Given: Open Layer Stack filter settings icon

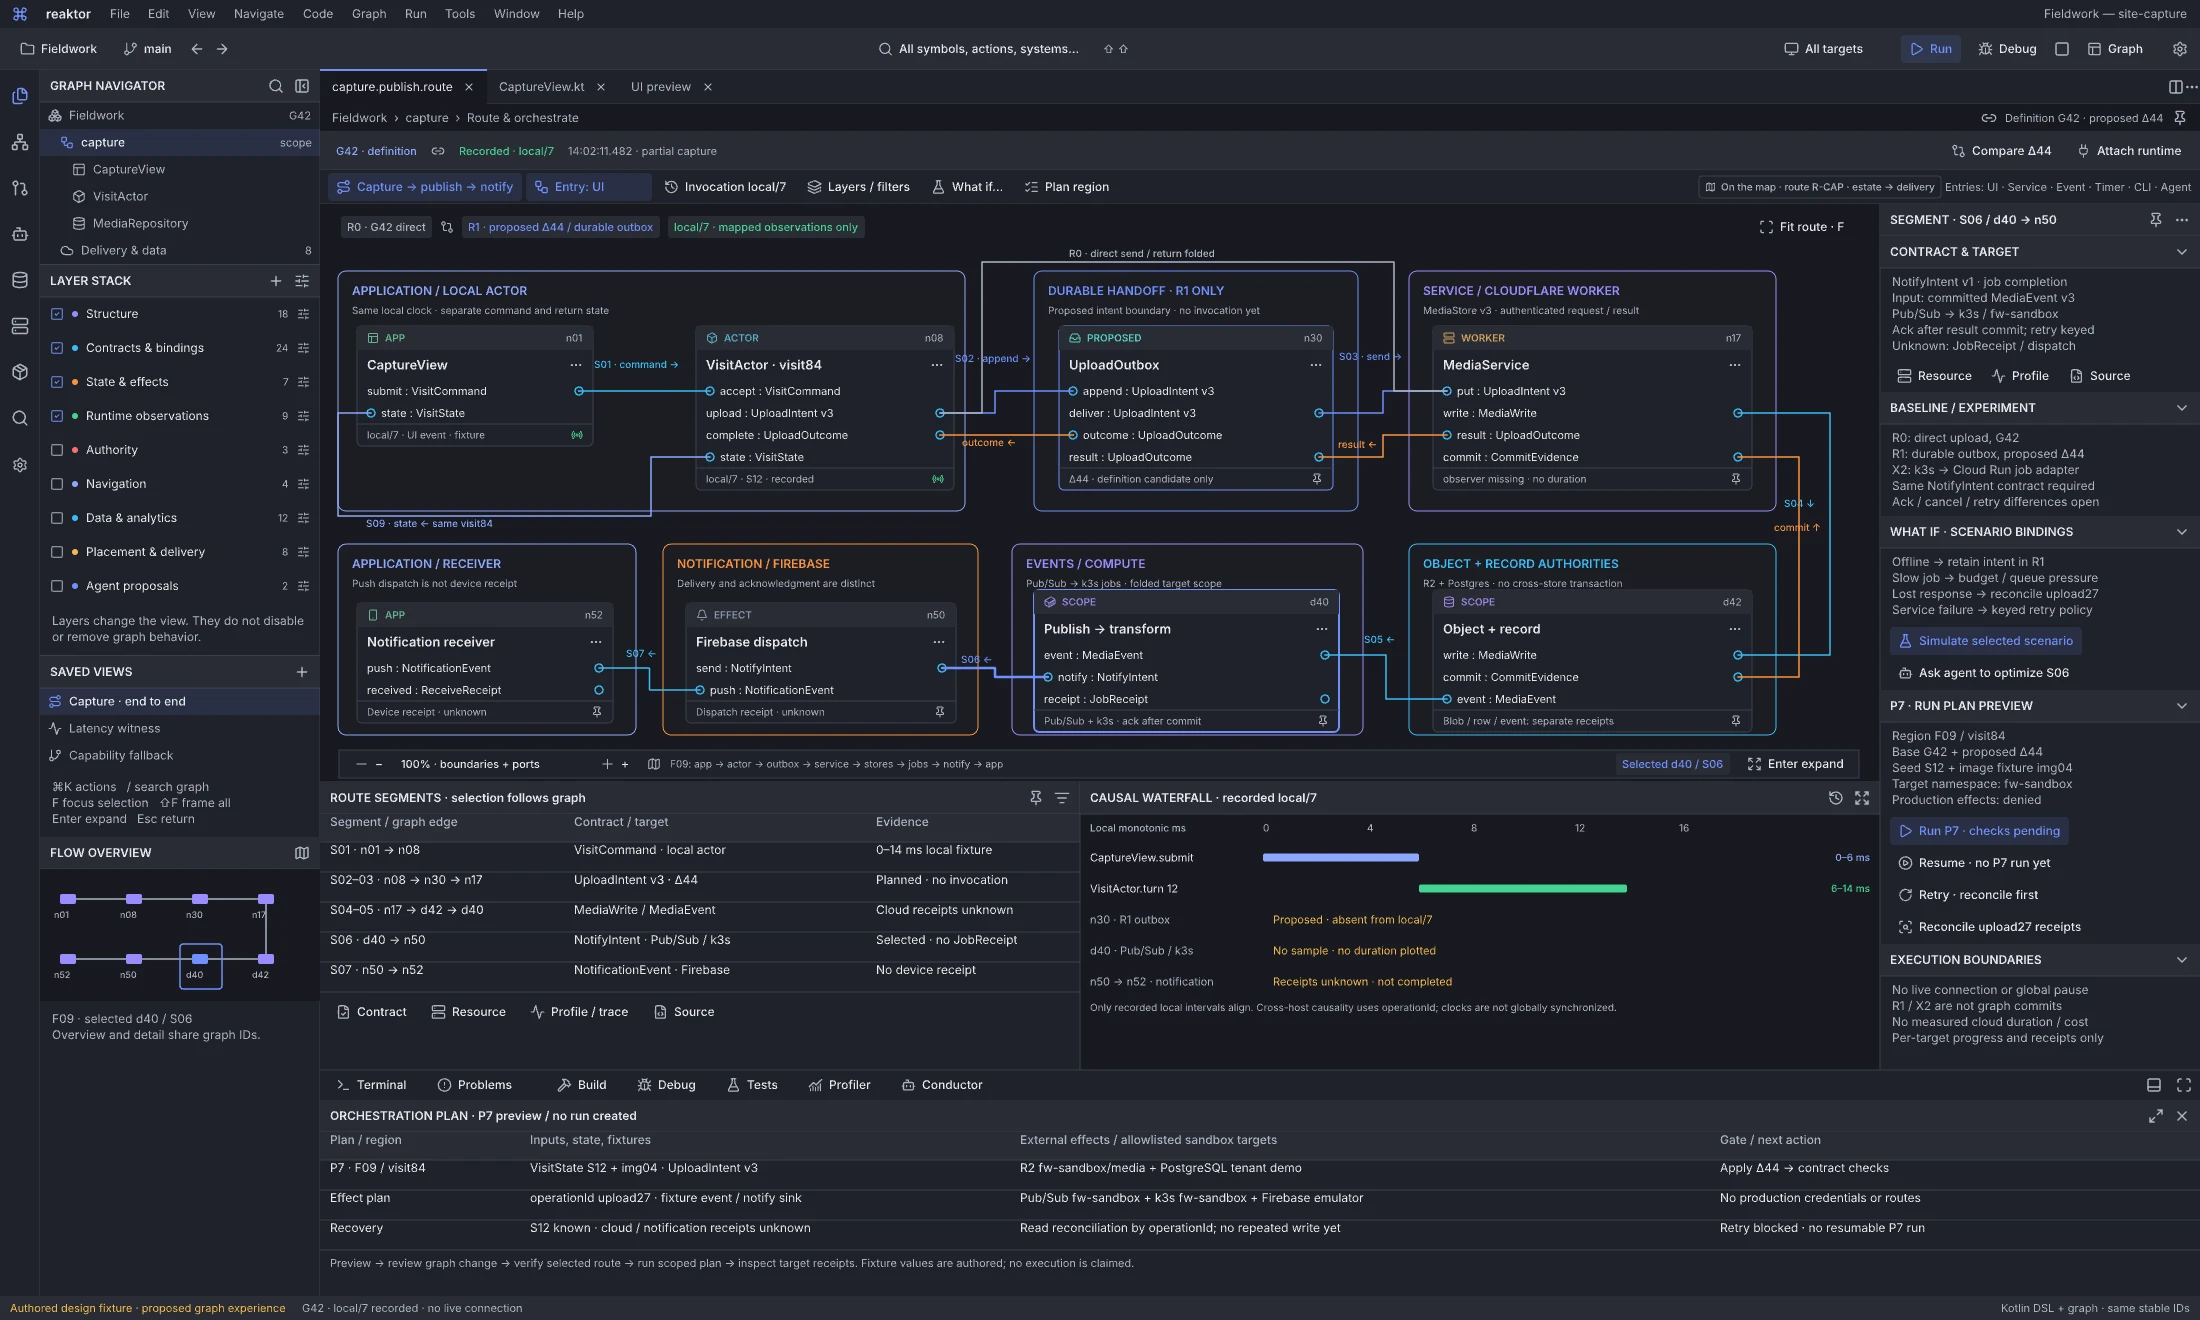Looking at the screenshot, I should pos(302,281).
